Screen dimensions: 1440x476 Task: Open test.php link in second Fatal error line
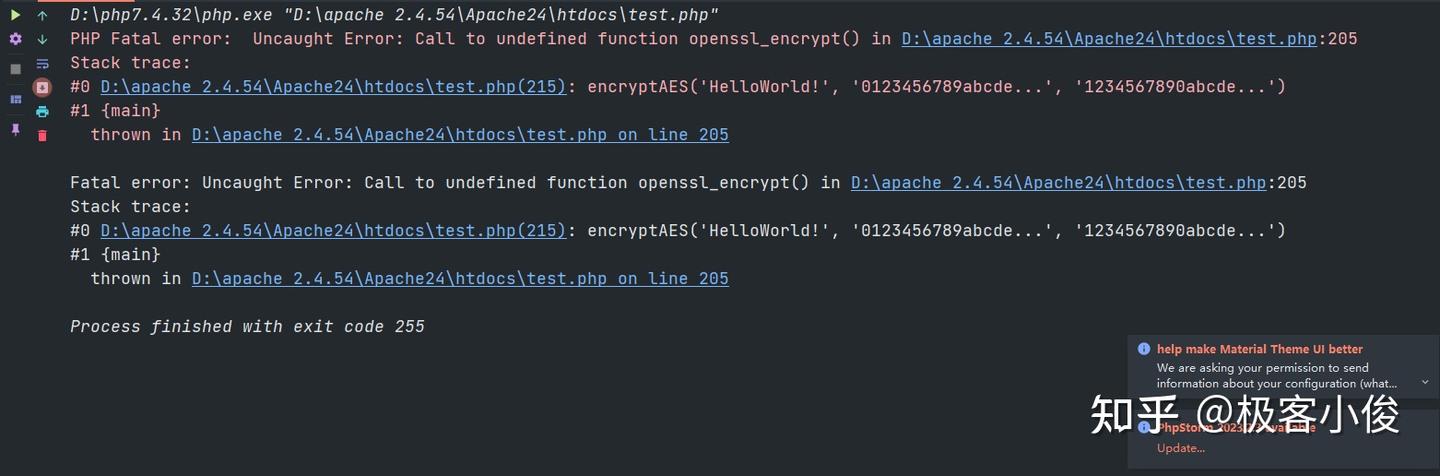point(1058,183)
